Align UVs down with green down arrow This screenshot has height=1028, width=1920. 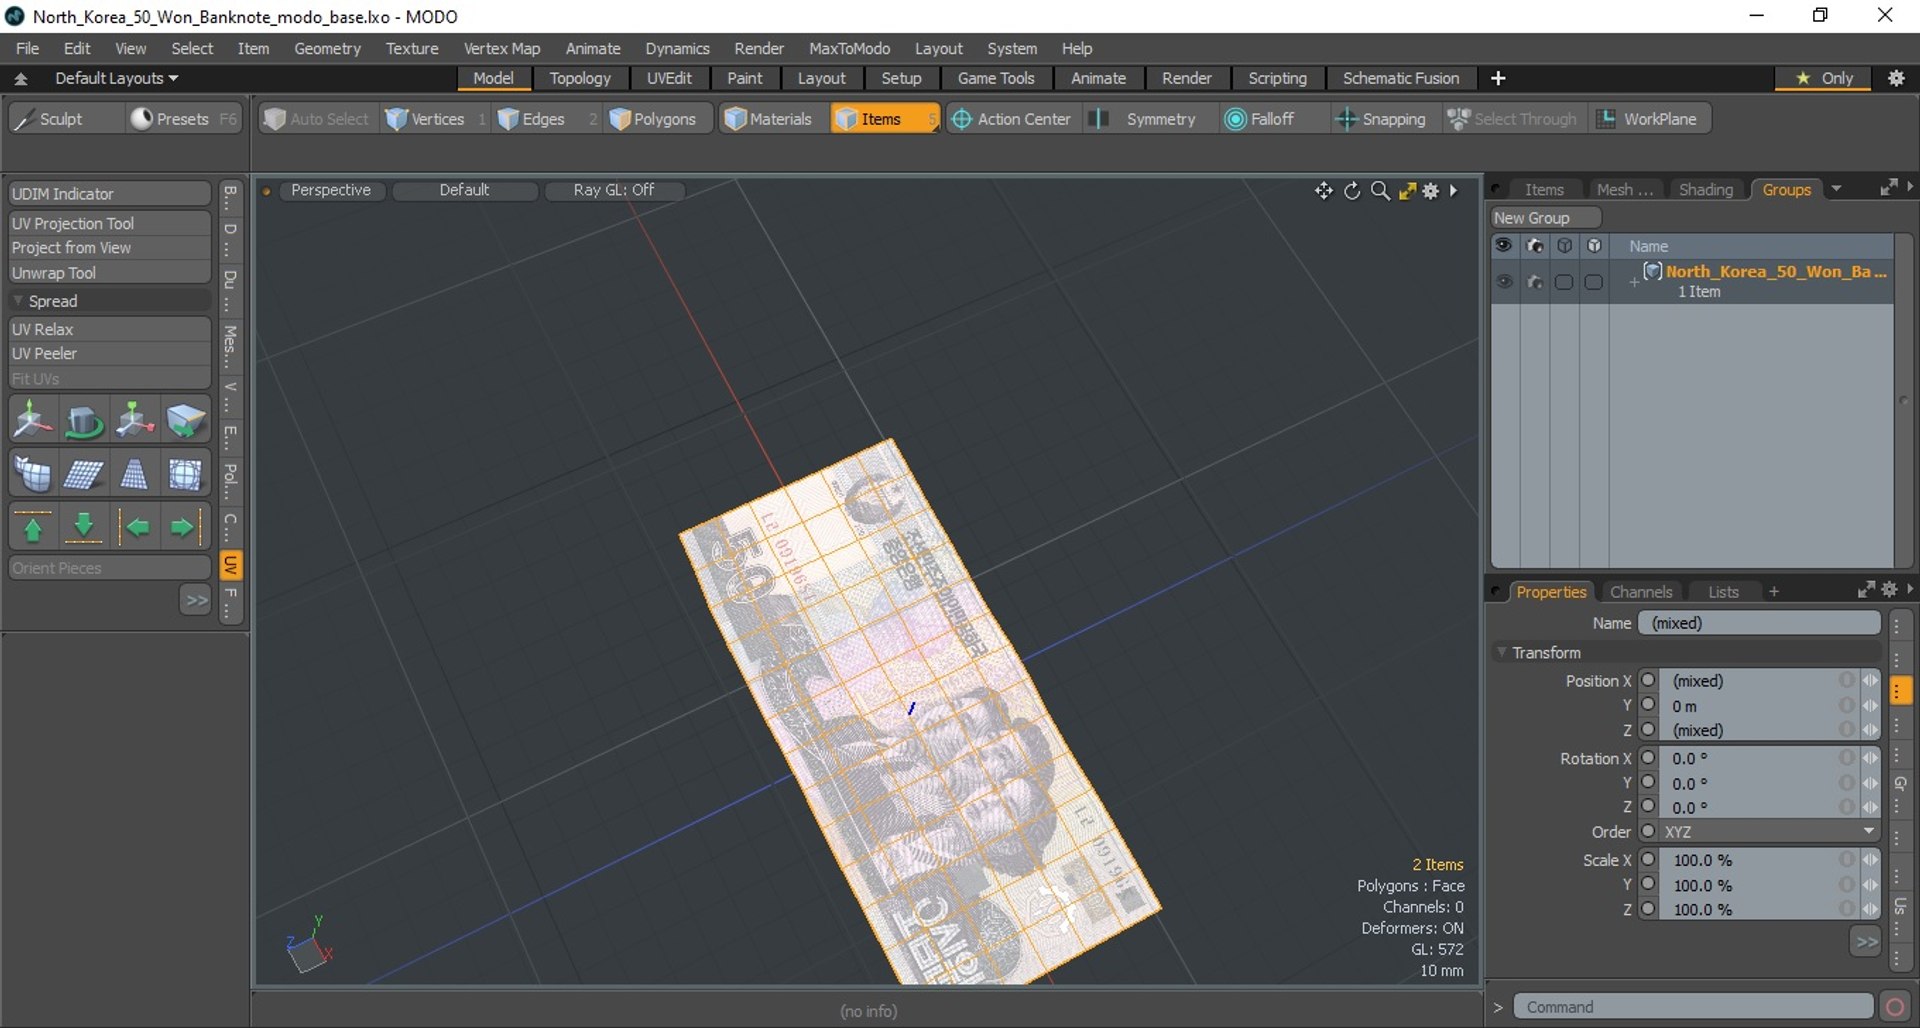click(x=83, y=527)
